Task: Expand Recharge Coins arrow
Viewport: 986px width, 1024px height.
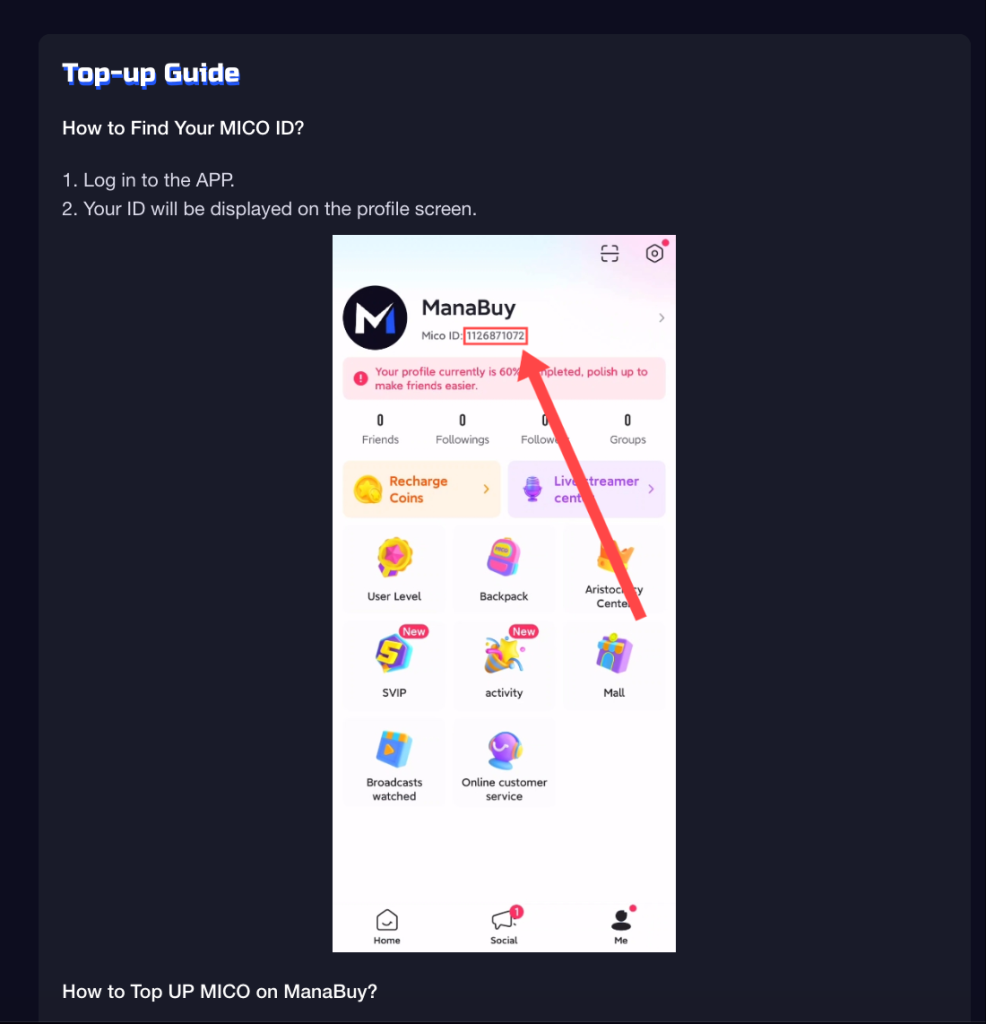Action: tap(486, 489)
